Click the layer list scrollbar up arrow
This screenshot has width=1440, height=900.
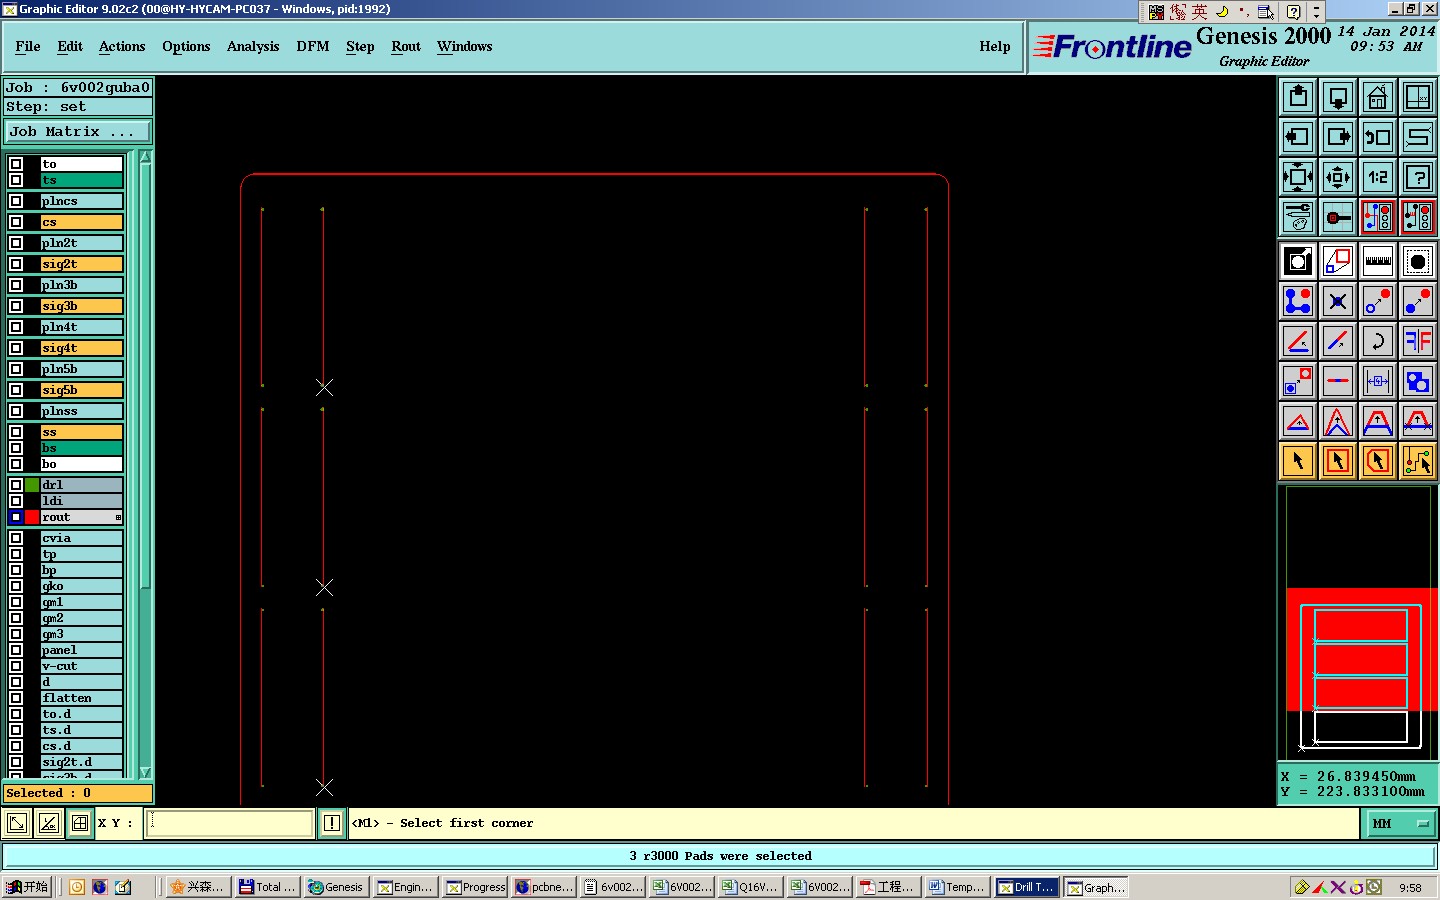(145, 157)
